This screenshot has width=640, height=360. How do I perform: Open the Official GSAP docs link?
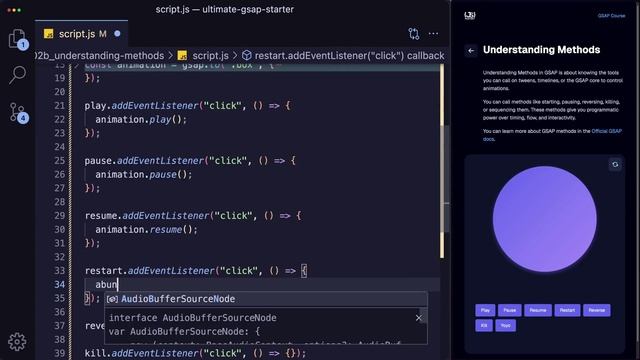607,131
